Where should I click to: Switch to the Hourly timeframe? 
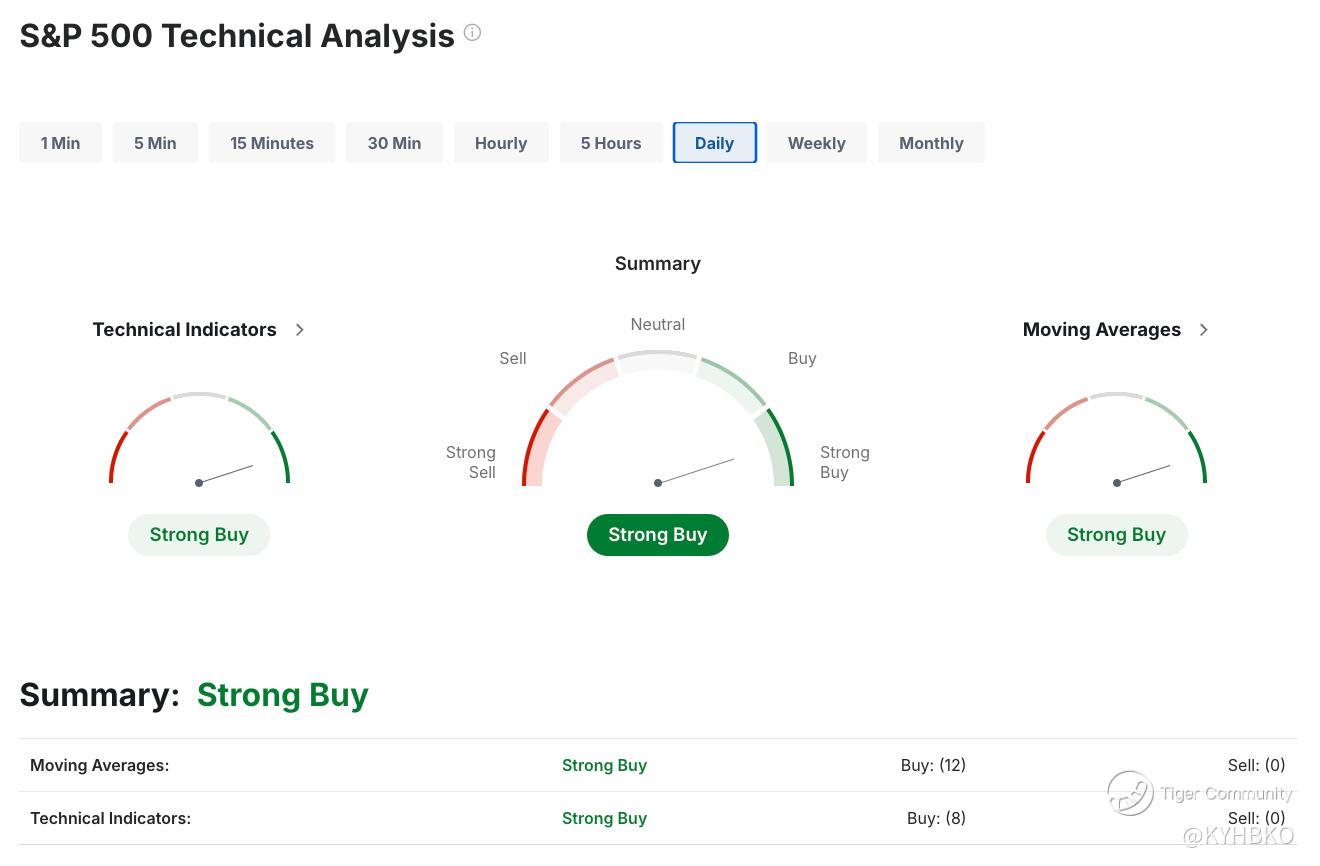tap(501, 143)
